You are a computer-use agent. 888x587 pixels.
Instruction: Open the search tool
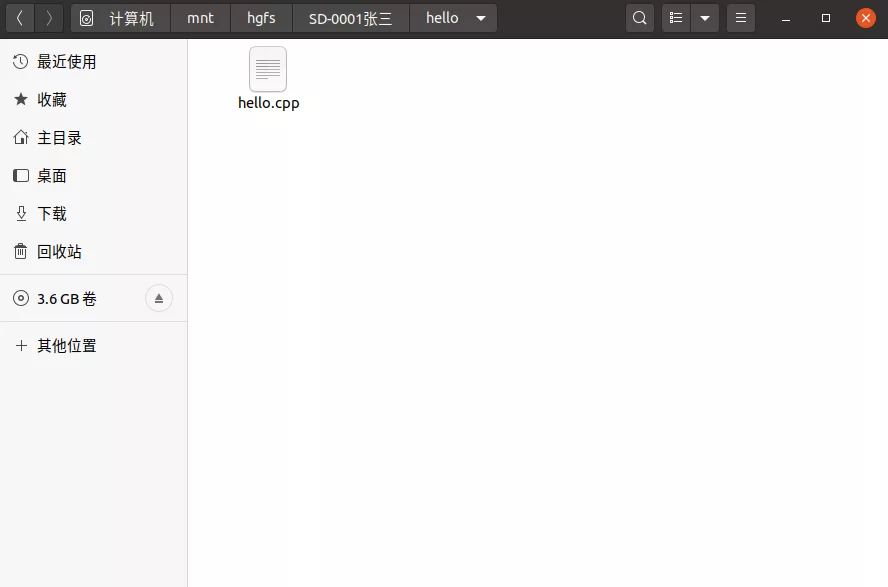[640, 18]
